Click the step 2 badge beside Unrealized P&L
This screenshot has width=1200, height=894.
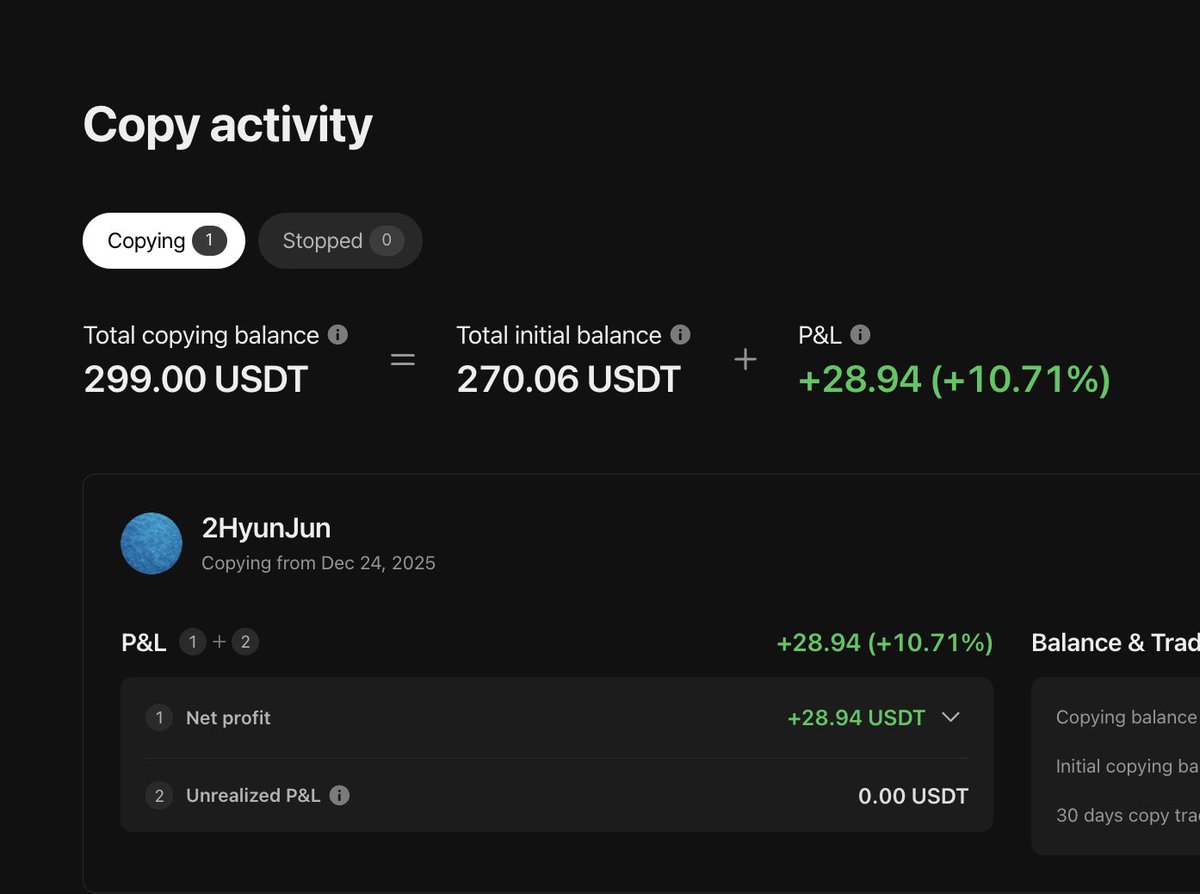click(159, 796)
